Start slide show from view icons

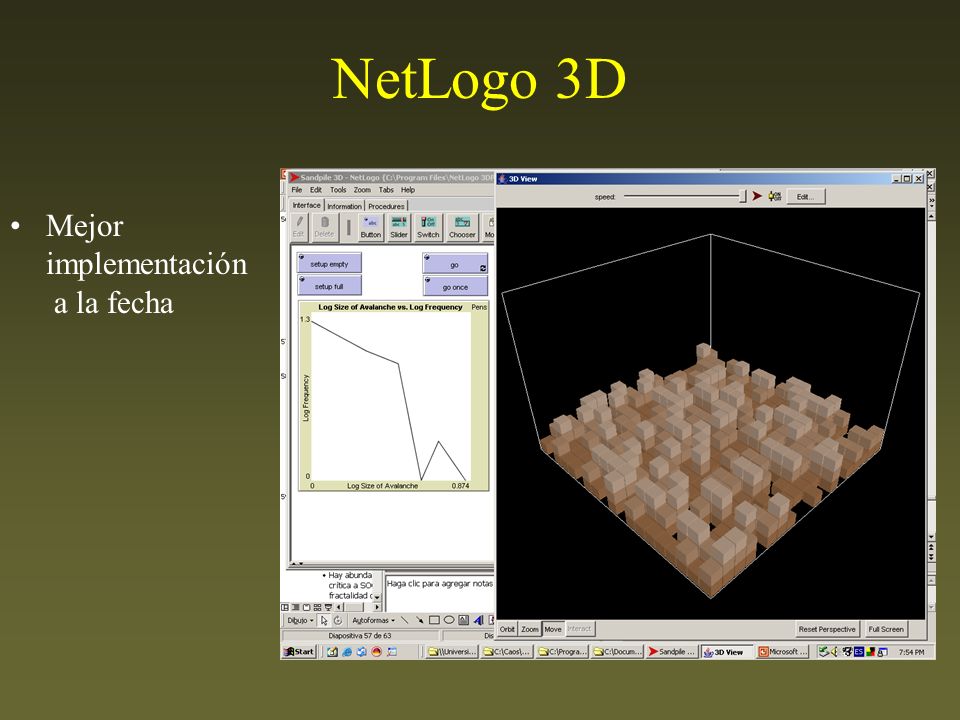tap(328, 607)
